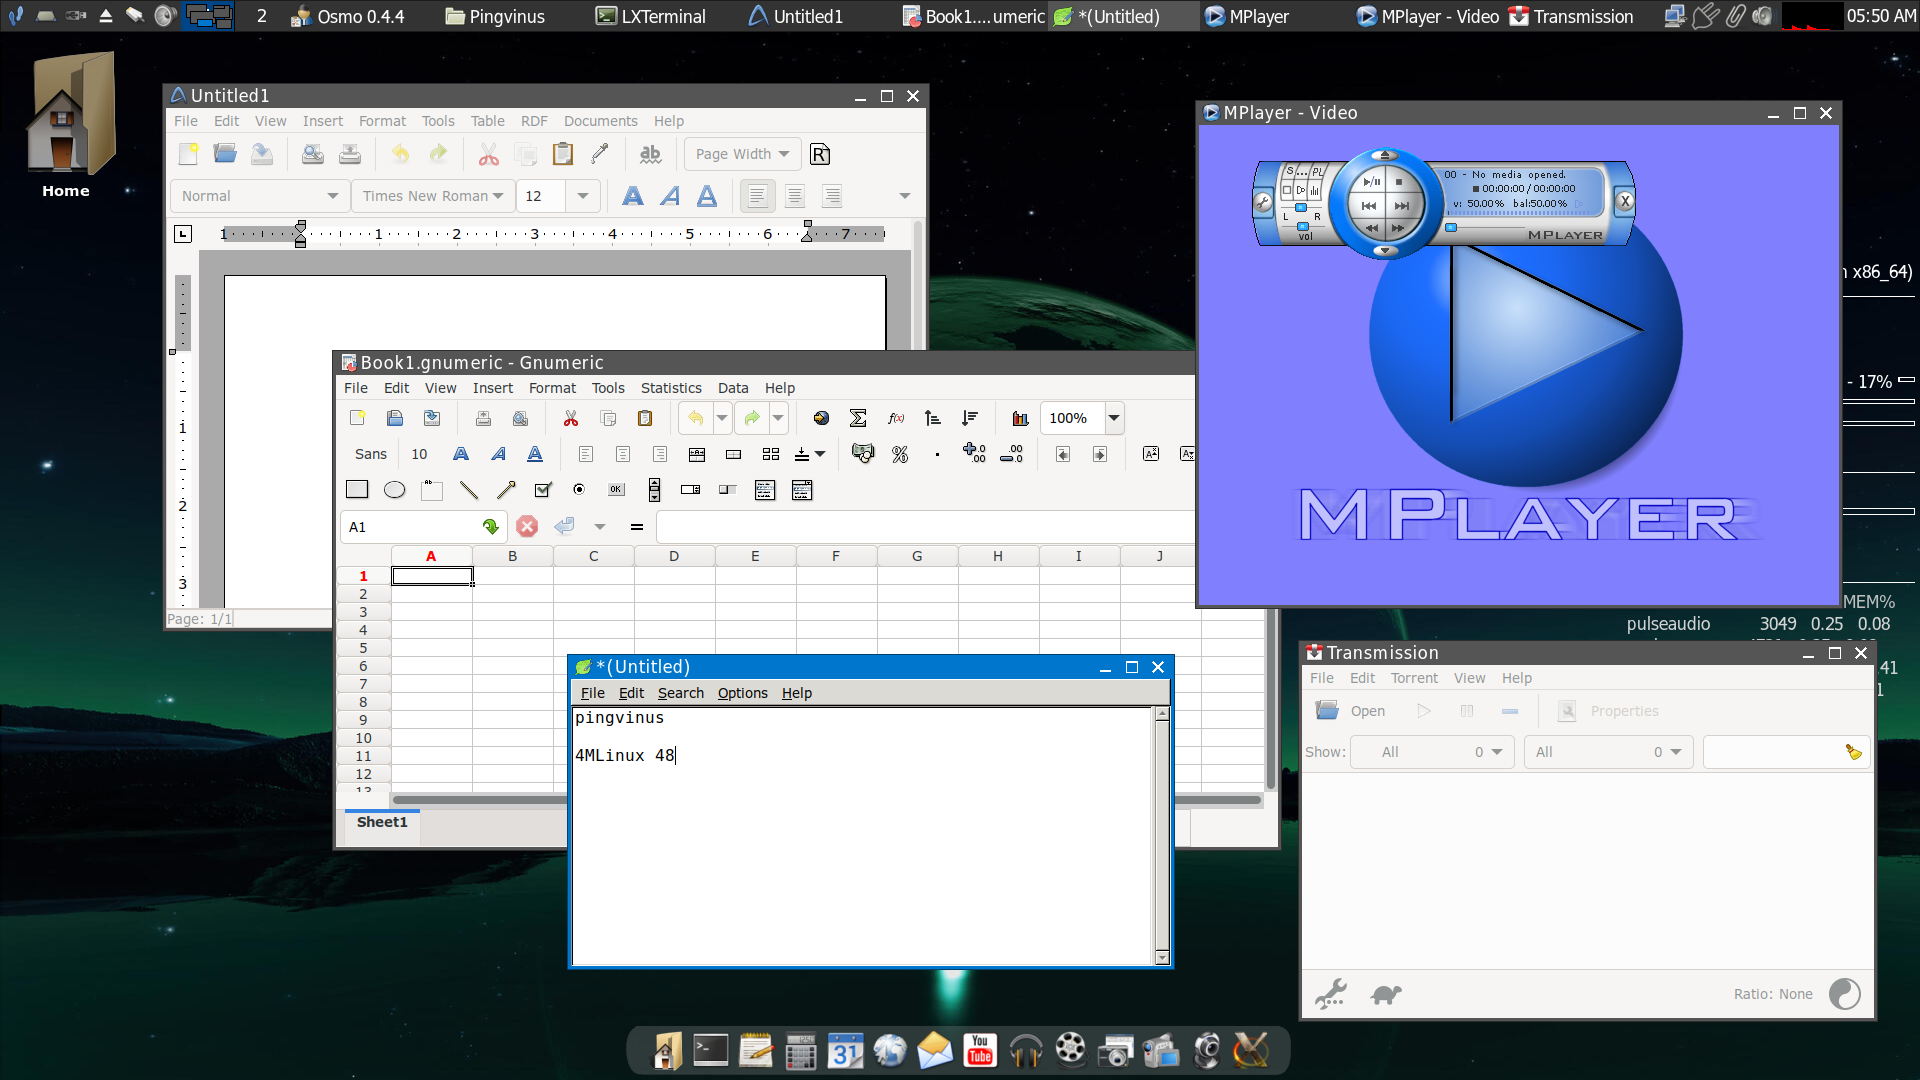This screenshot has height=1080, width=1920.
Task: Click the cut scissors icon in Gnumeric
Action: pyautogui.click(x=571, y=418)
